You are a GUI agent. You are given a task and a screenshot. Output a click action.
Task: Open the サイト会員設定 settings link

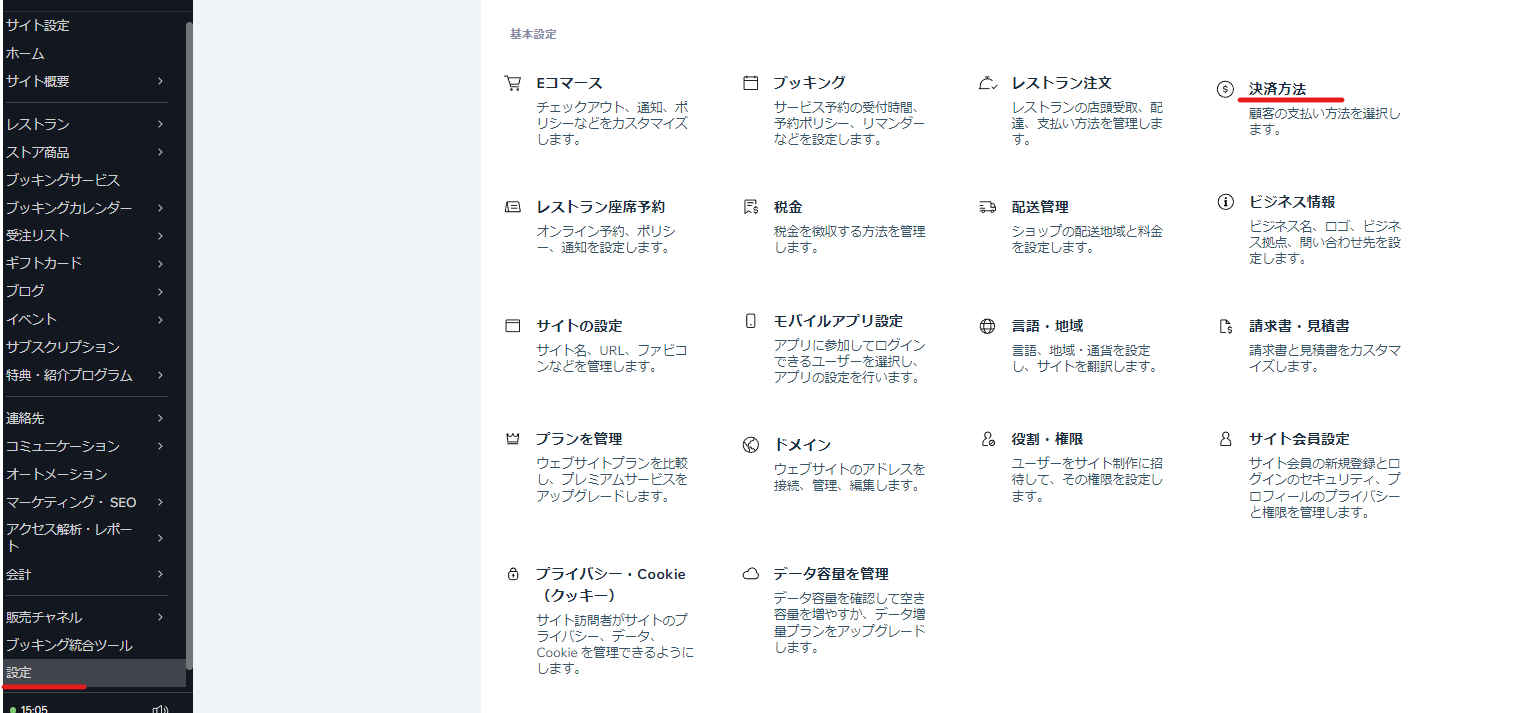tap(1298, 439)
